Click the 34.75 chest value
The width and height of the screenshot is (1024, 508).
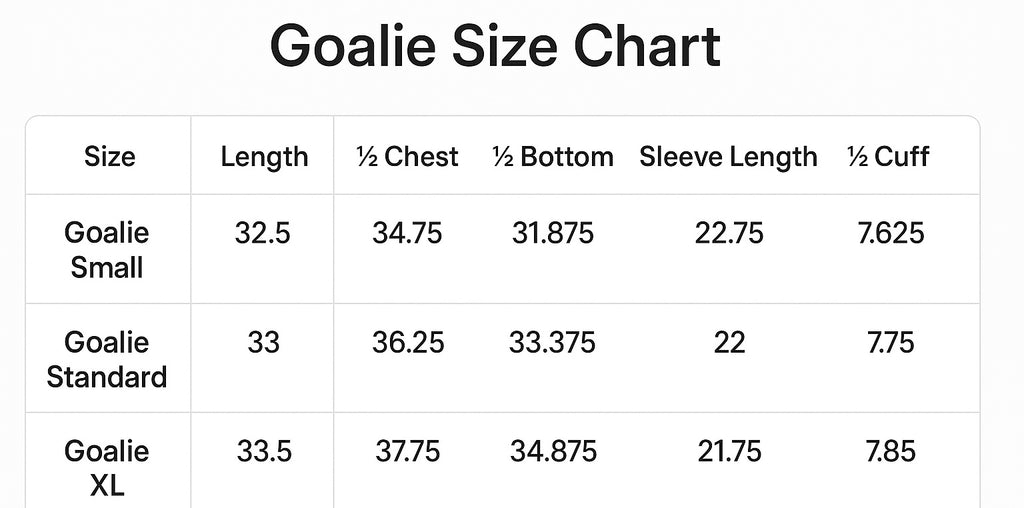coord(407,233)
